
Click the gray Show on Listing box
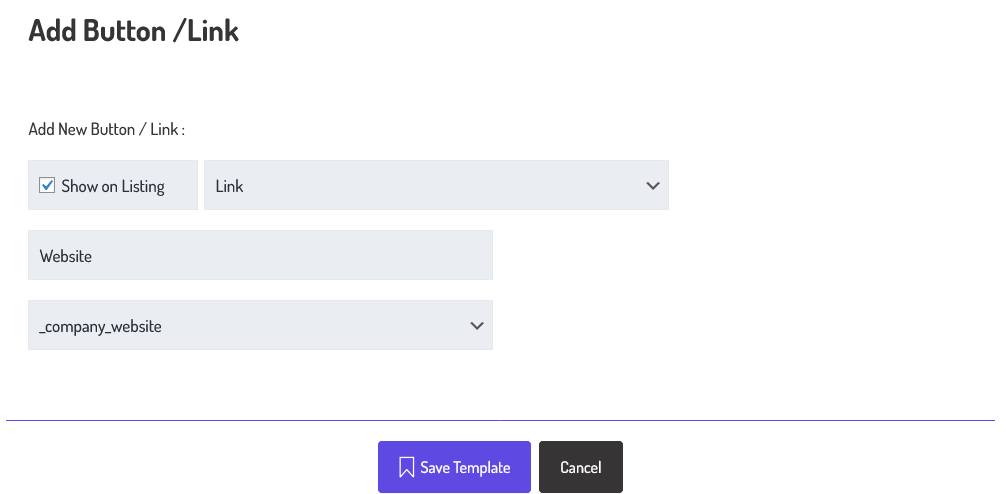click(x=113, y=185)
